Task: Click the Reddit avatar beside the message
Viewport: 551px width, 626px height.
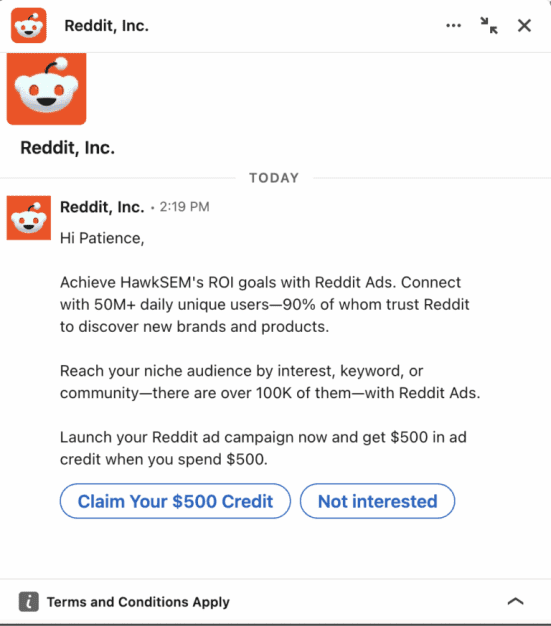Action: point(29,218)
